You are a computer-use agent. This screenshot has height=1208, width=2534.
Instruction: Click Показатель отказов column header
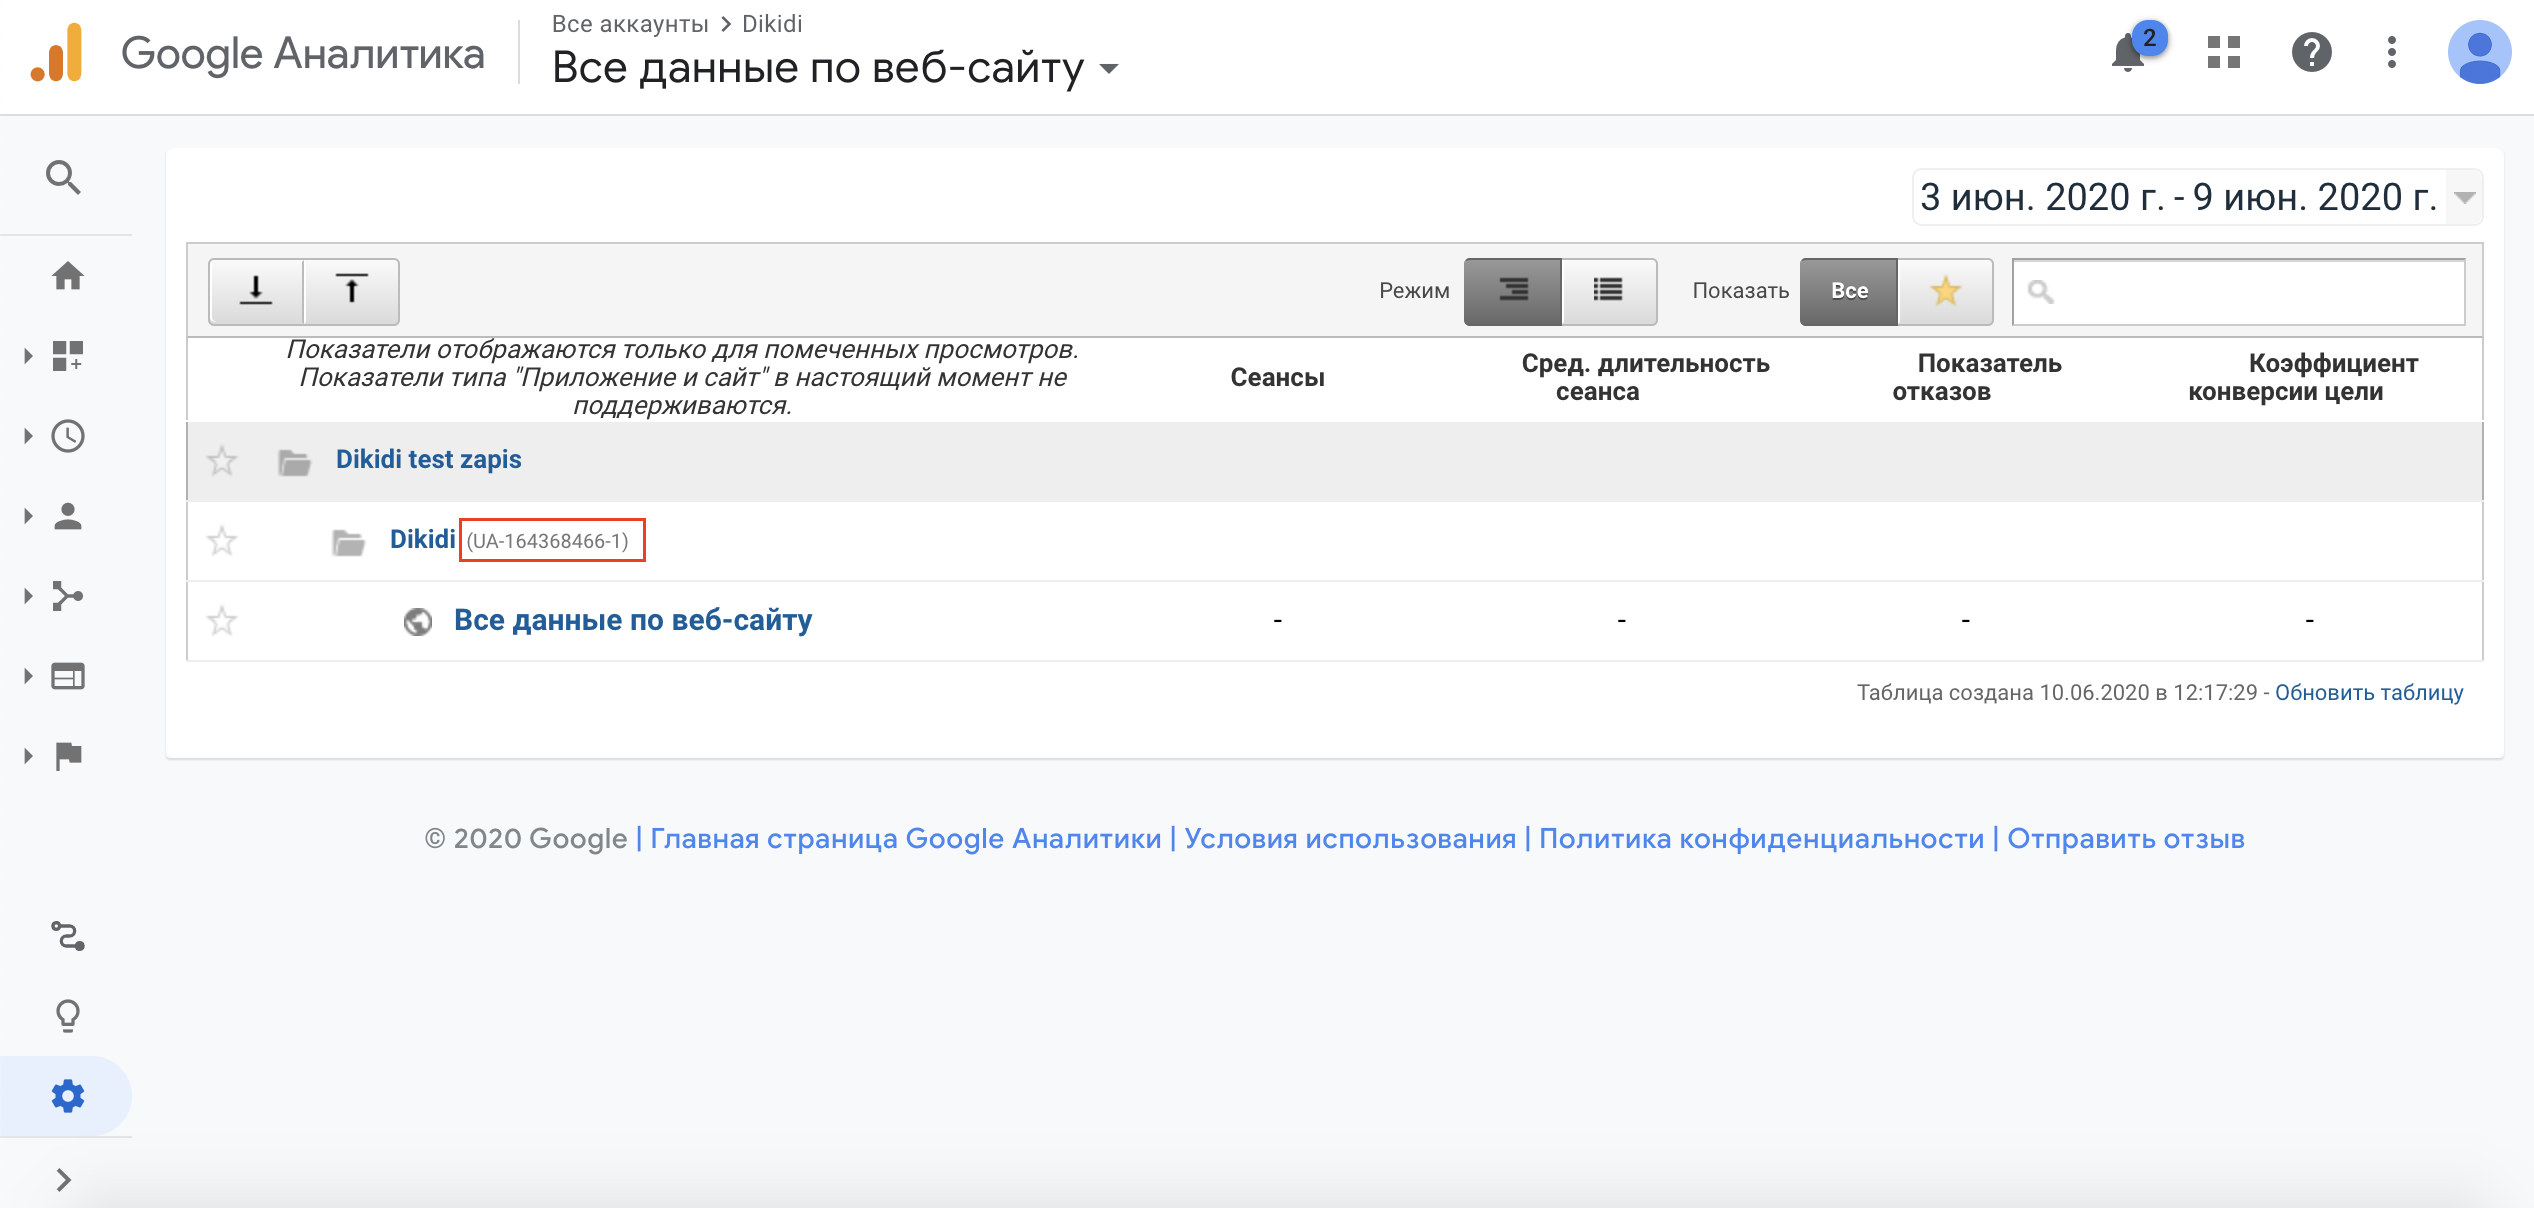pos(1976,377)
